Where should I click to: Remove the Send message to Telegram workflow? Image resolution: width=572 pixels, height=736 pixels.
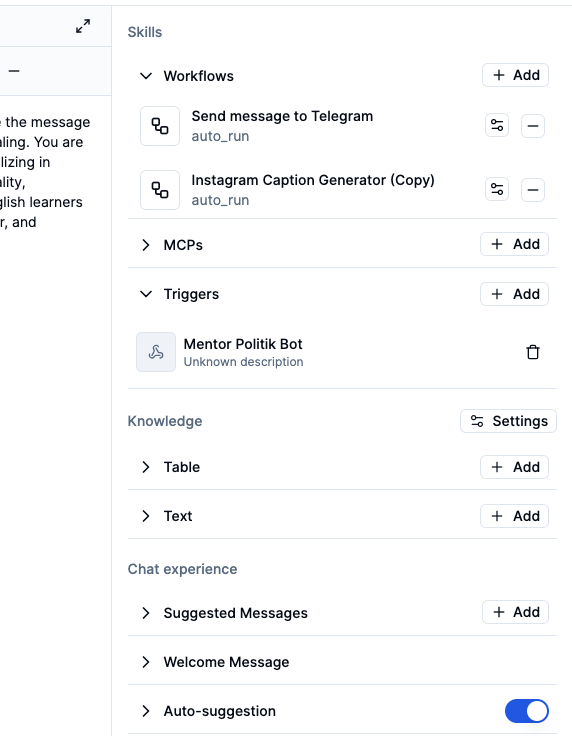coord(533,126)
